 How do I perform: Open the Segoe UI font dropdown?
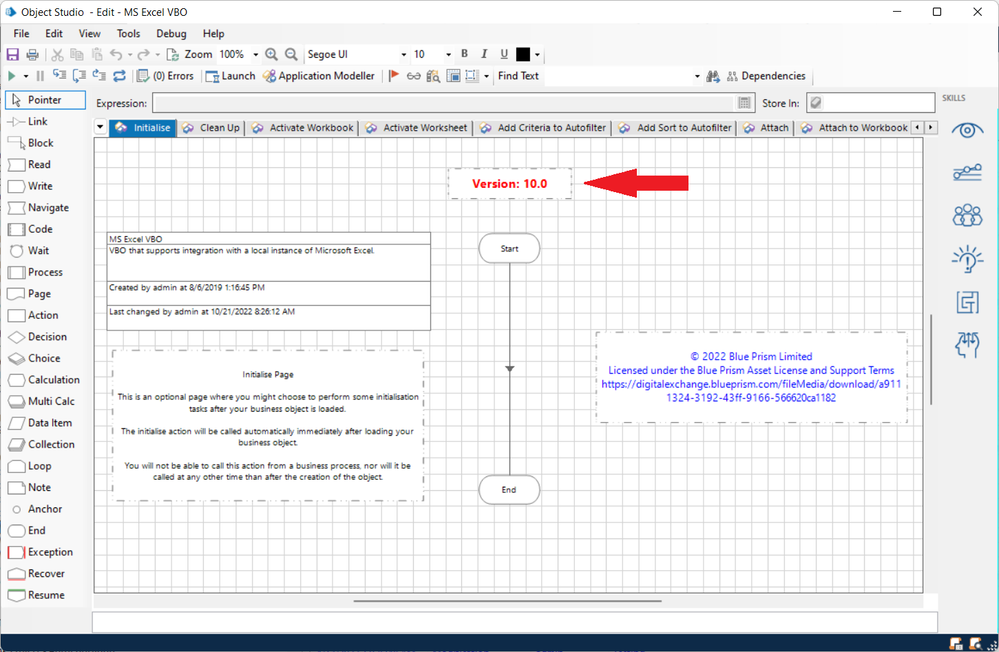(x=403, y=55)
